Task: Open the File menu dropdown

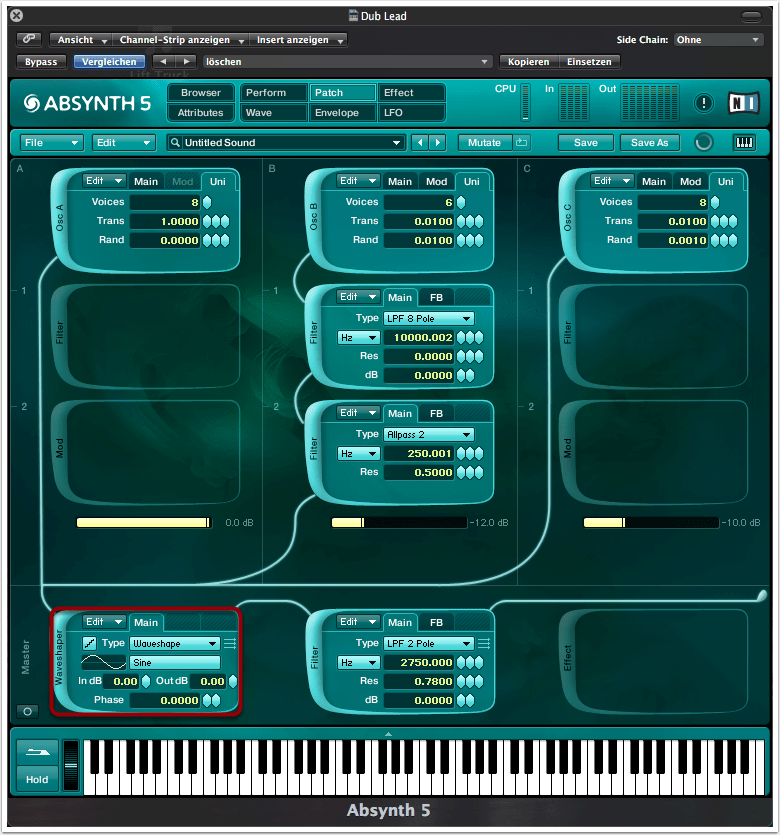Action: tap(52, 142)
